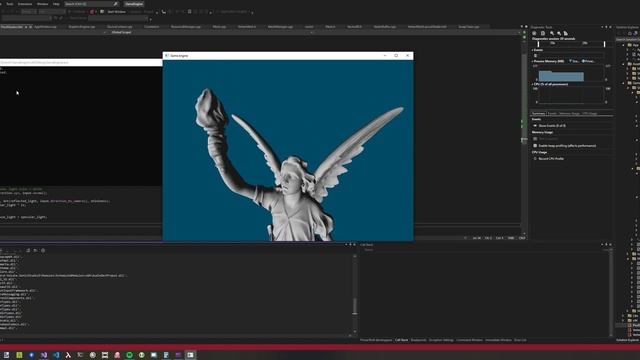This screenshot has width=640, height=360.
Task: Close the Diagnostic Tools panel
Action: click(x=610, y=27)
